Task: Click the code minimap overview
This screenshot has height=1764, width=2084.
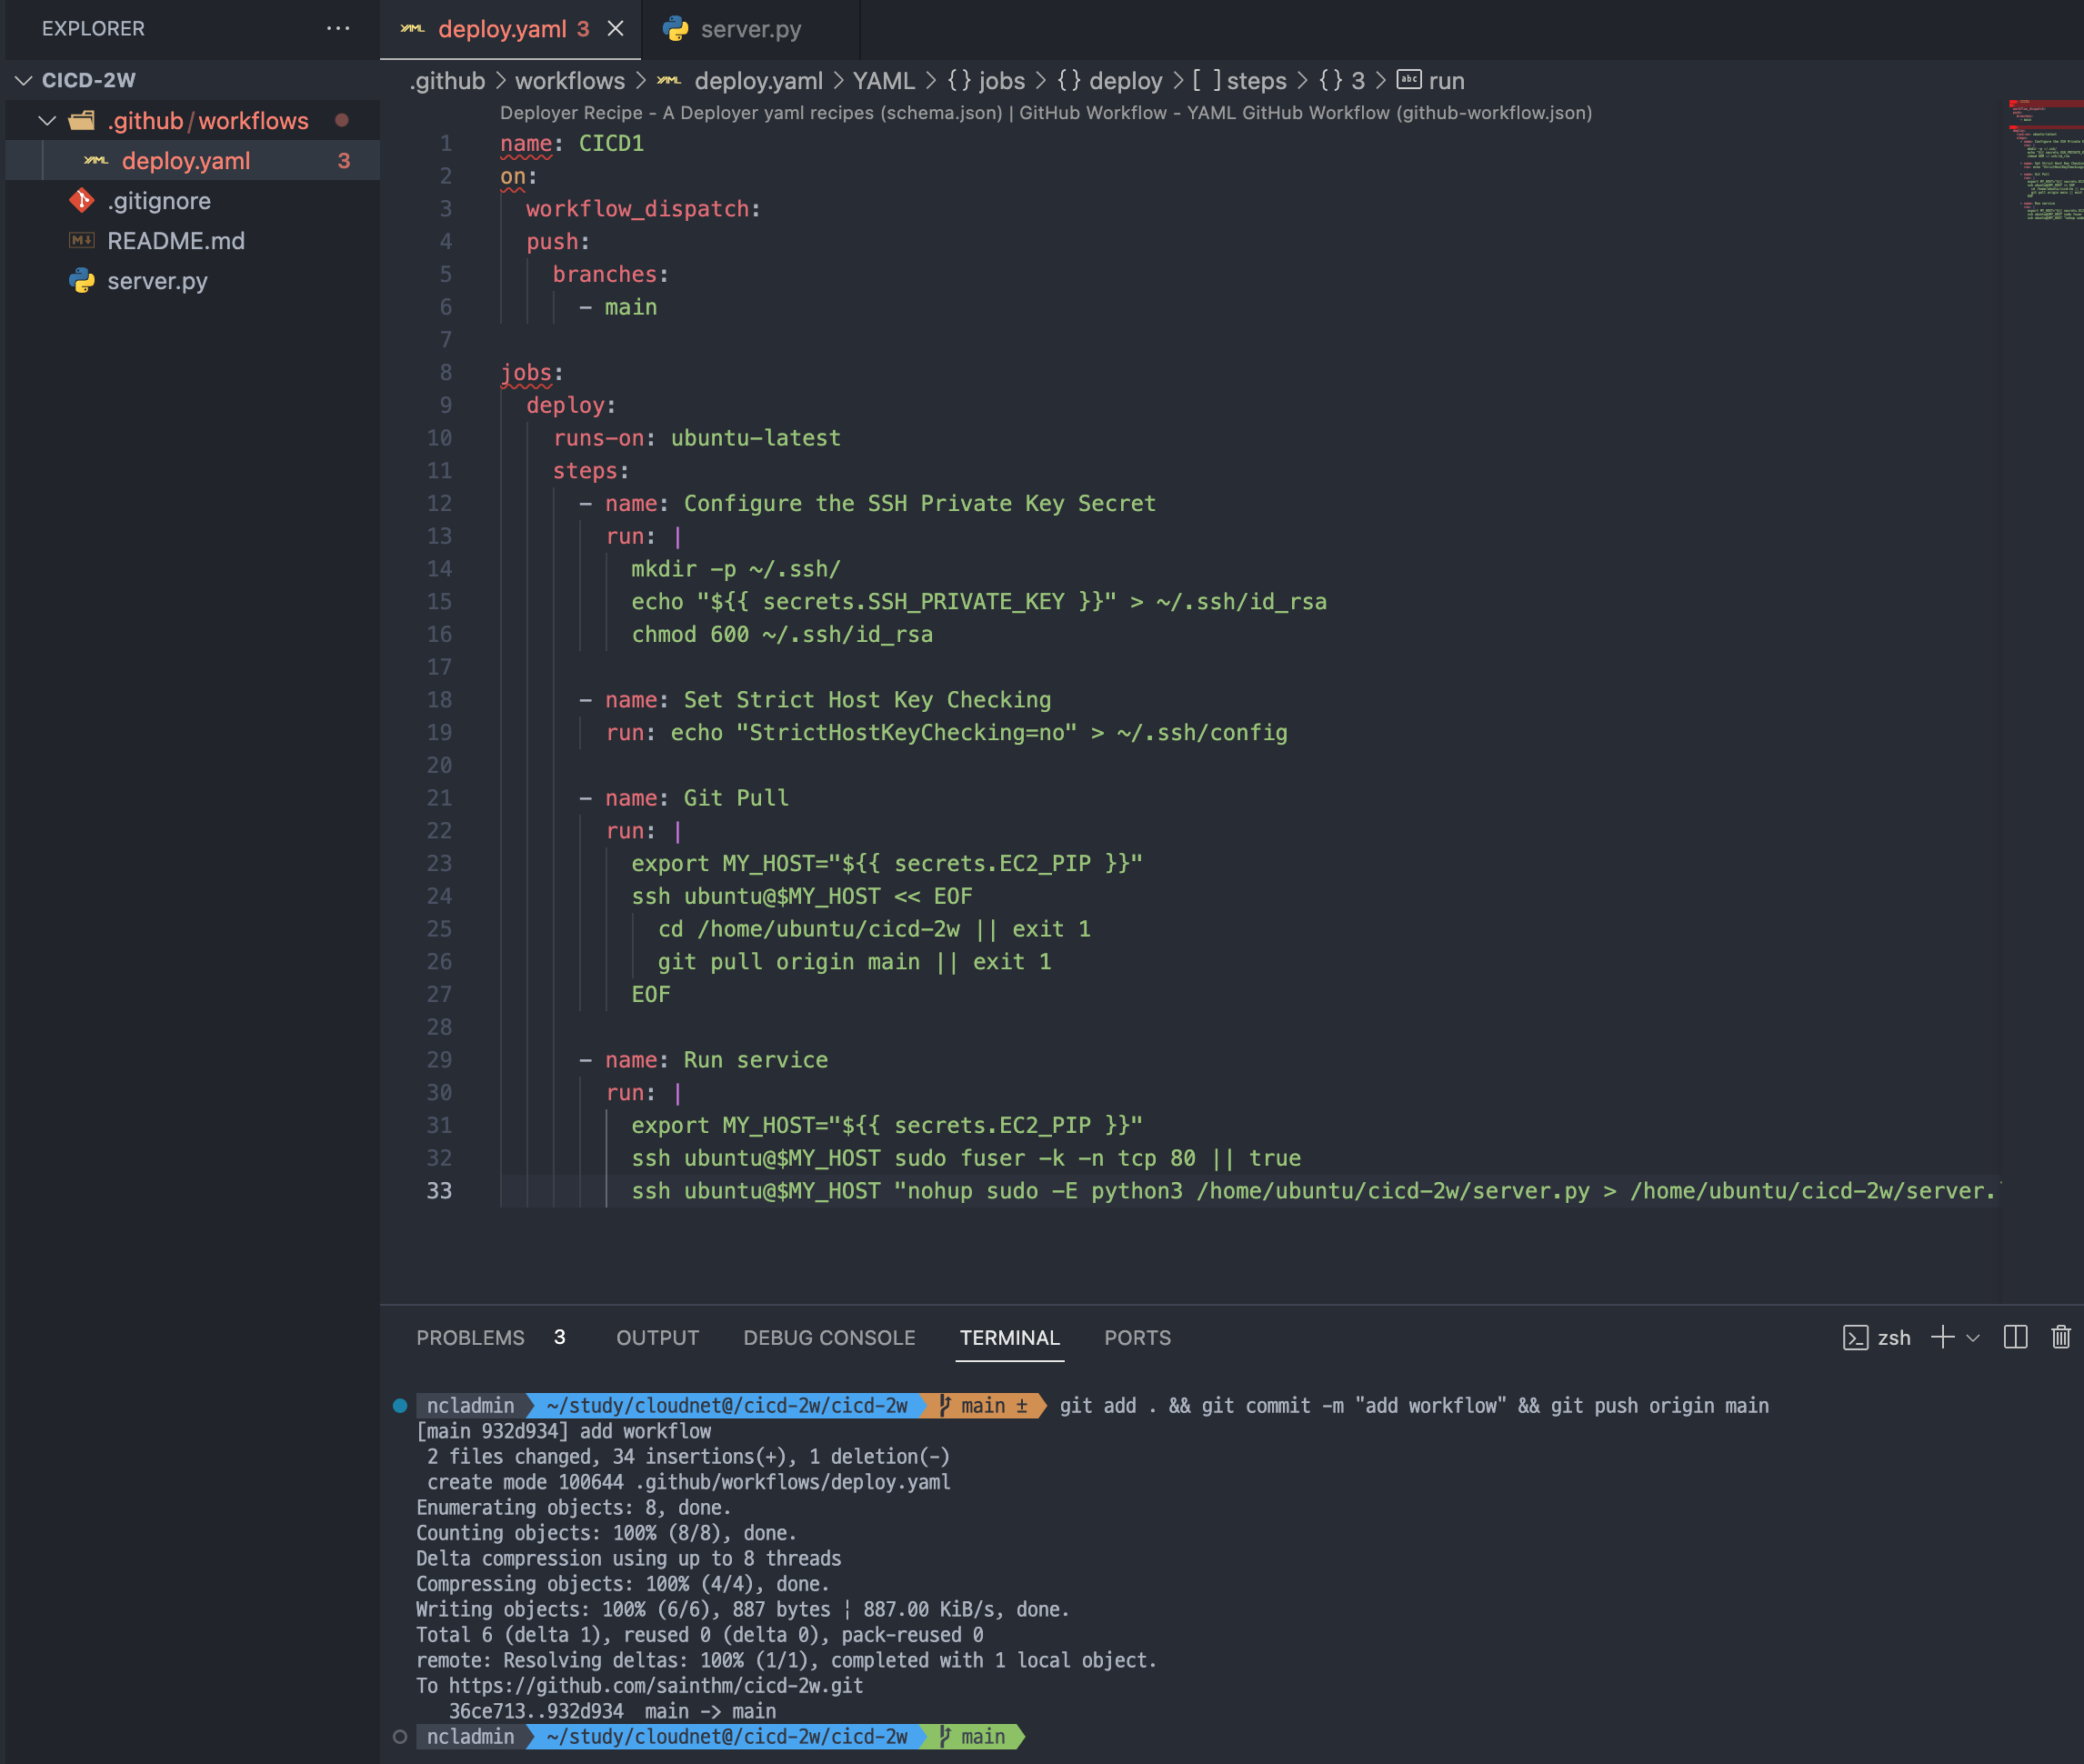Action: (2045, 160)
